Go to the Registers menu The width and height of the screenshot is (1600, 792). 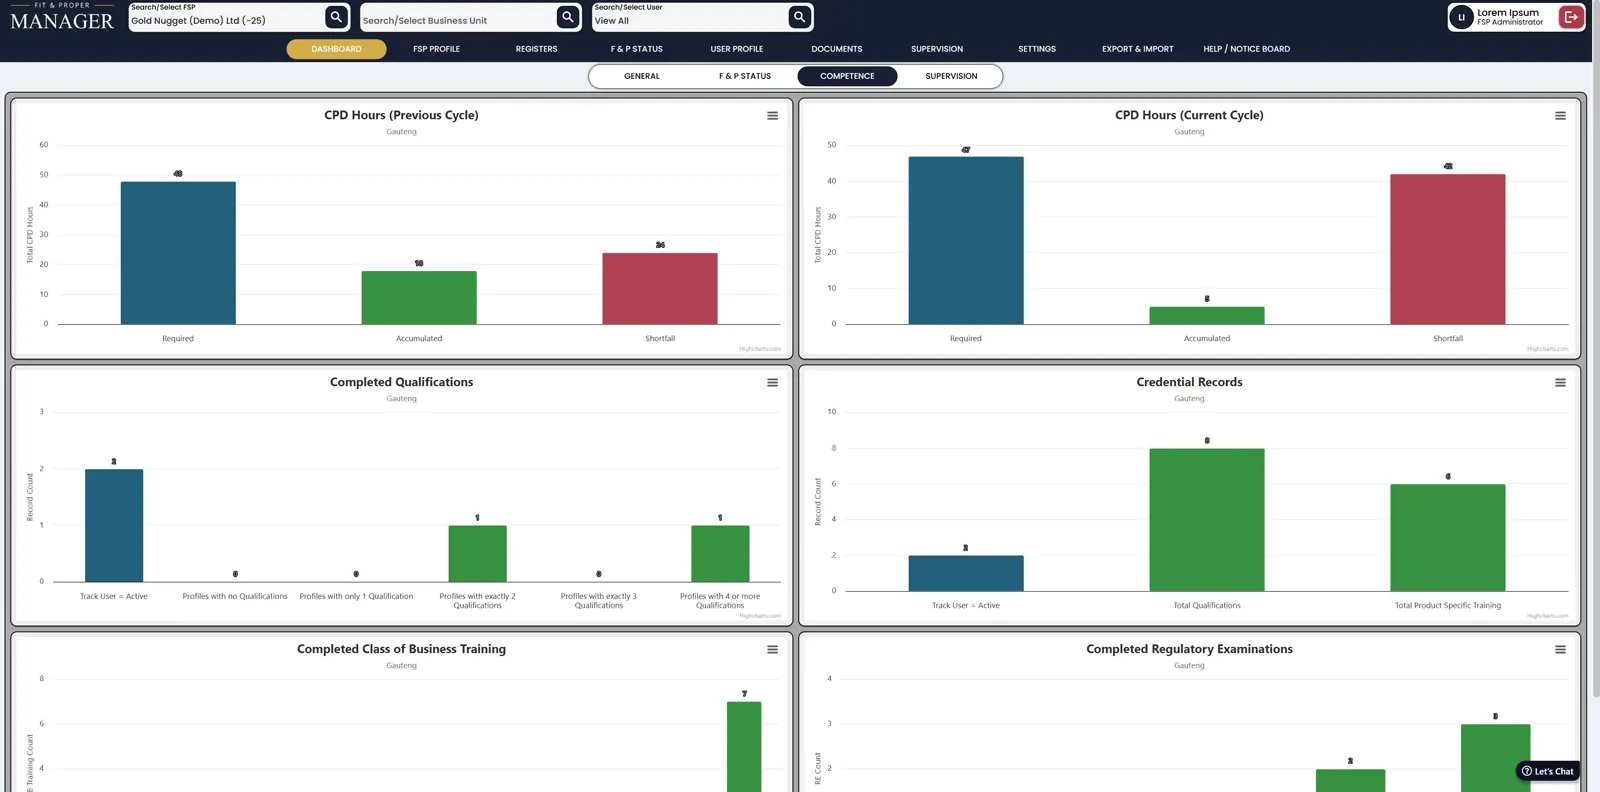pos(536,49)
